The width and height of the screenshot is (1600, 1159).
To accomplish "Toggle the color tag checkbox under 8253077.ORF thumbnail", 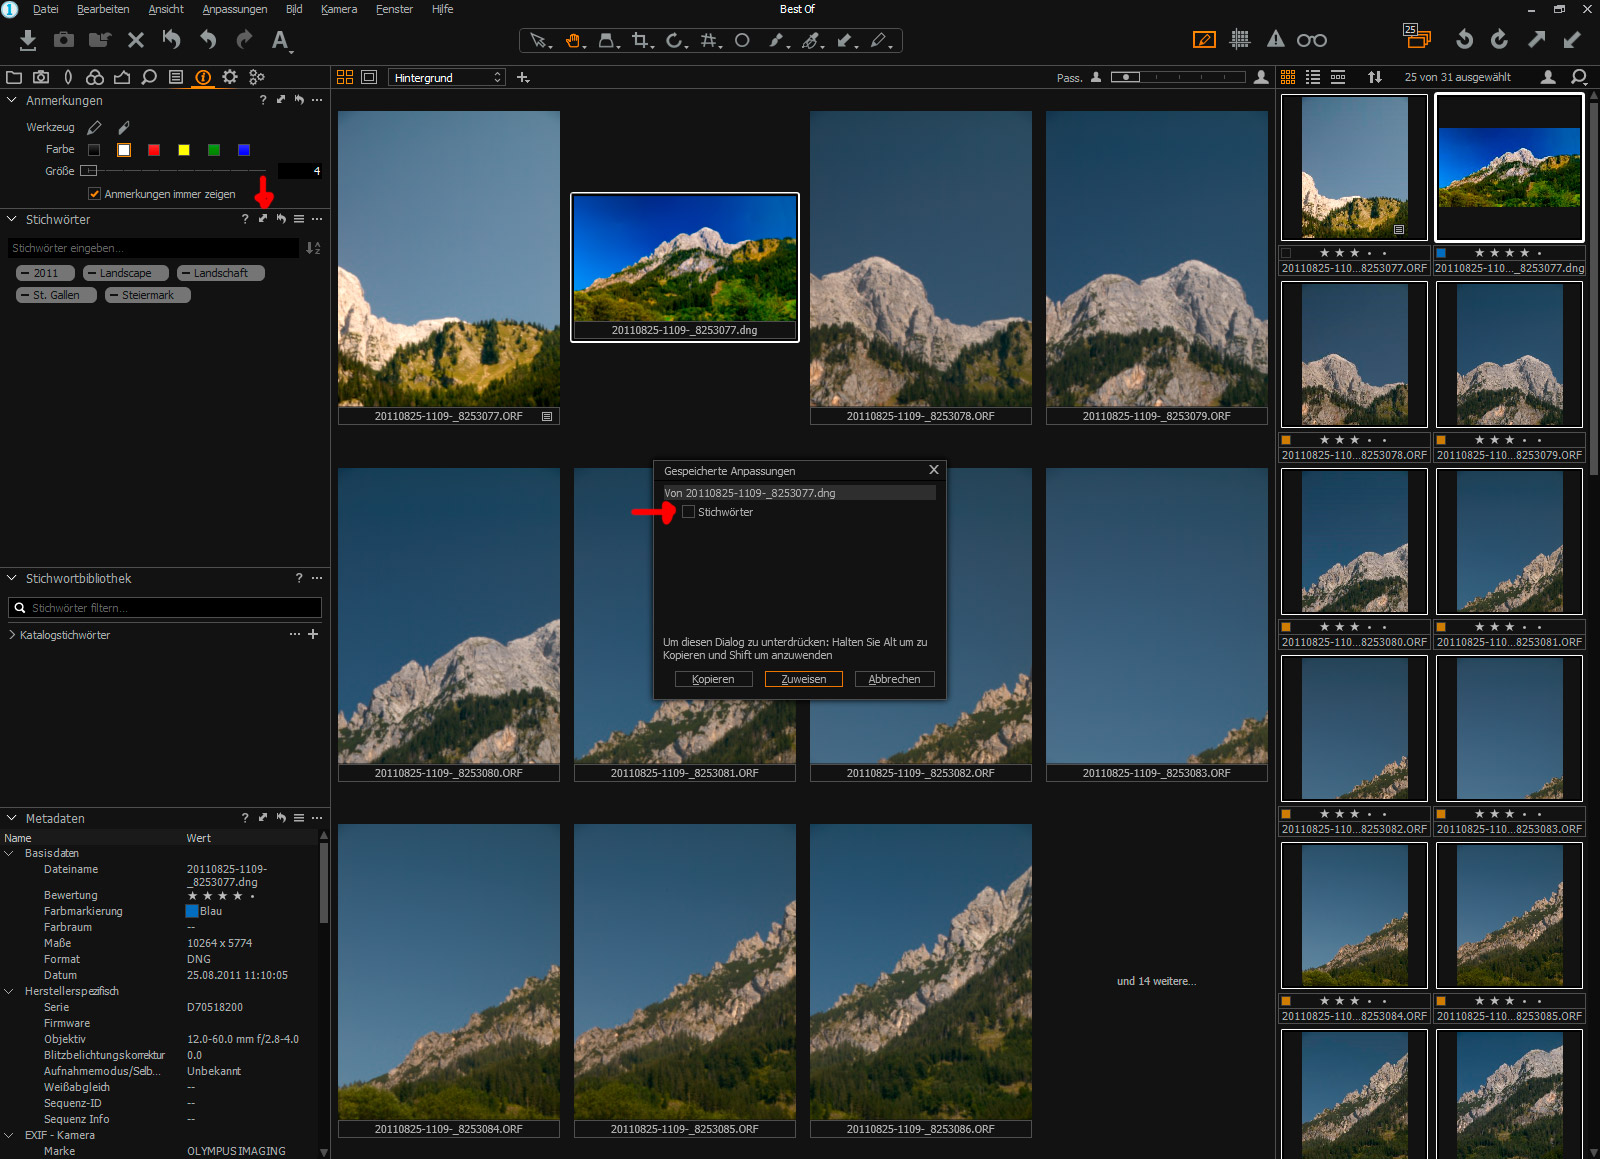I will [x=1286, y=253].
